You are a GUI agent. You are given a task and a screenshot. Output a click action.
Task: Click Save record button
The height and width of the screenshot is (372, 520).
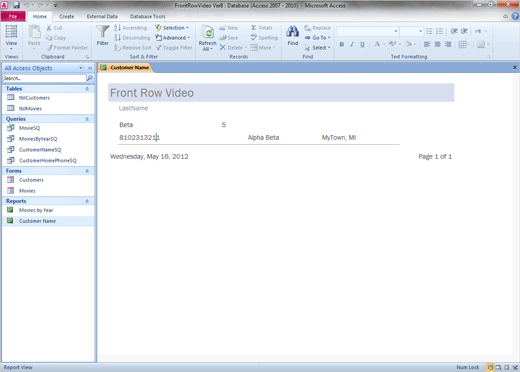(229, 38)
